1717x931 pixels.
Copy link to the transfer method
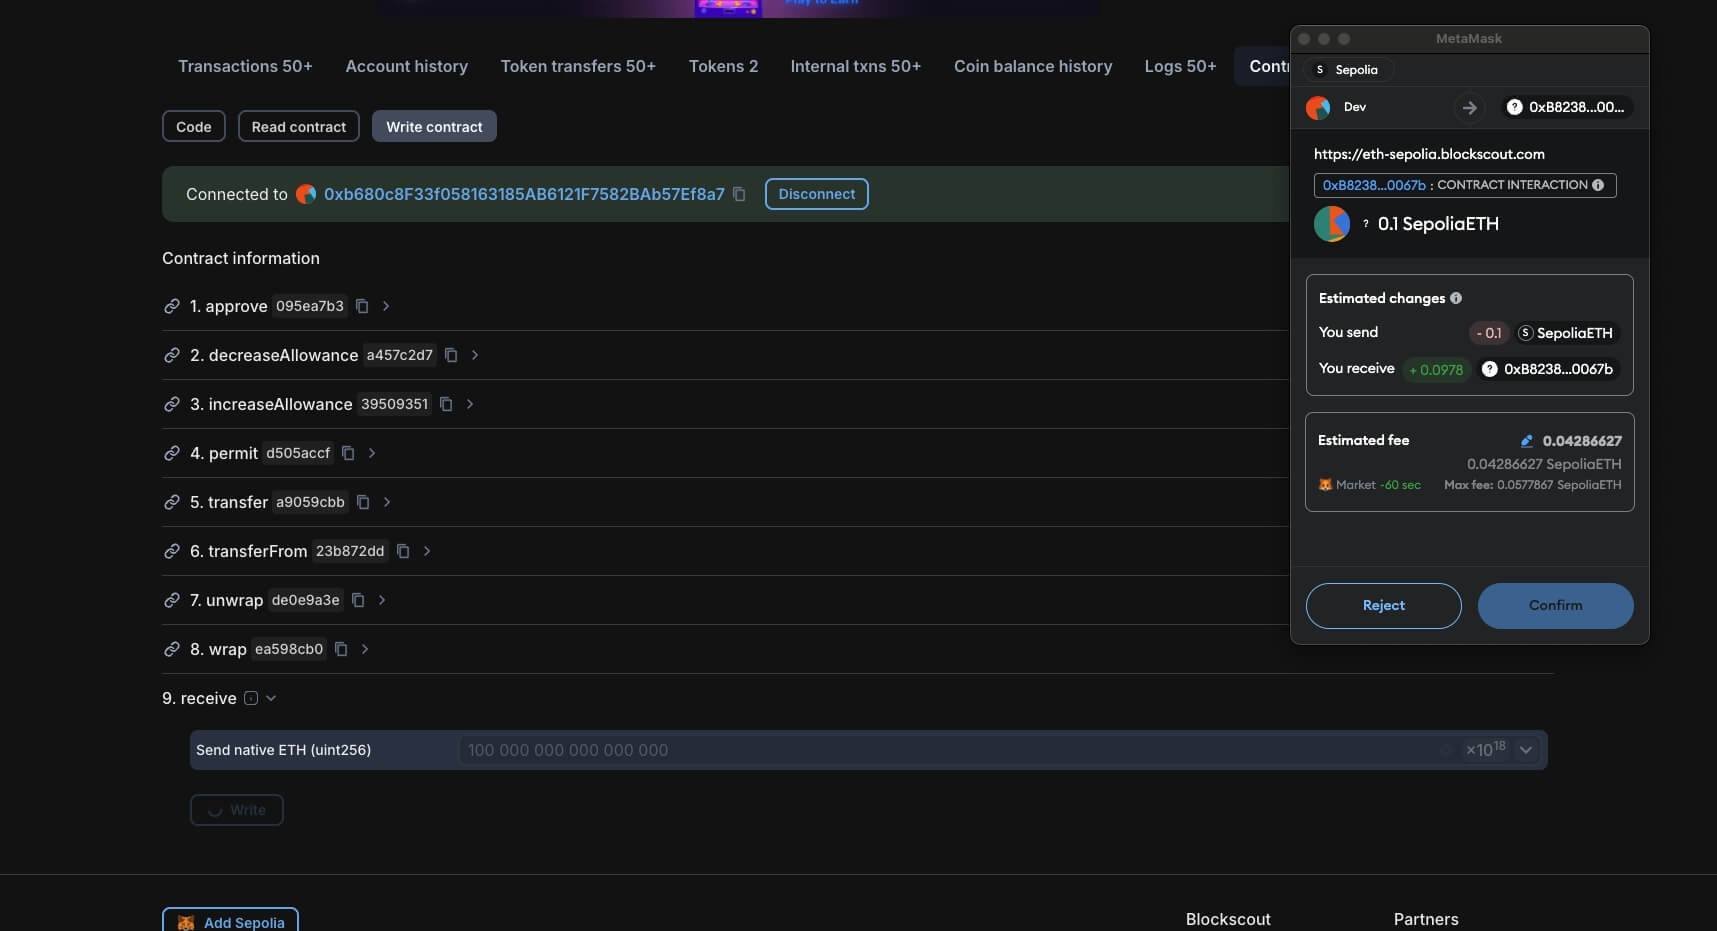172,502
